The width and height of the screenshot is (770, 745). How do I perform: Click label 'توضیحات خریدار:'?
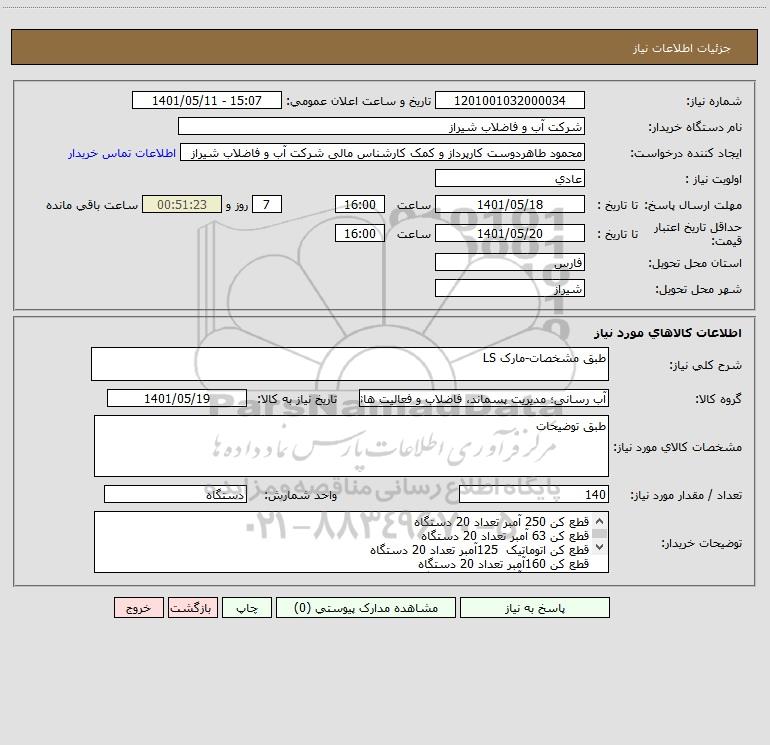point(701,544)
